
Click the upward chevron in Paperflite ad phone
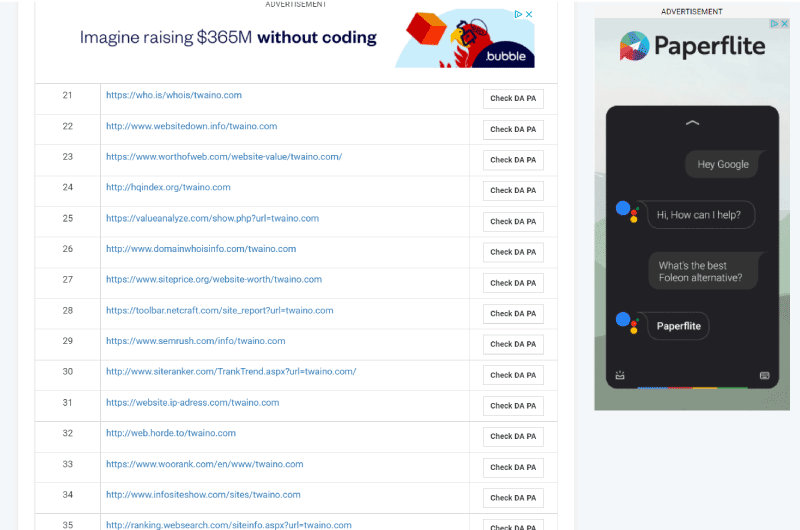coord(692,122)
